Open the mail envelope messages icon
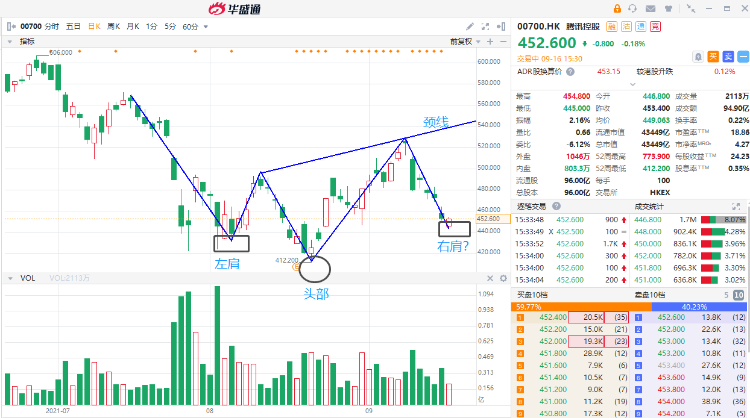 tap(651, 9)
